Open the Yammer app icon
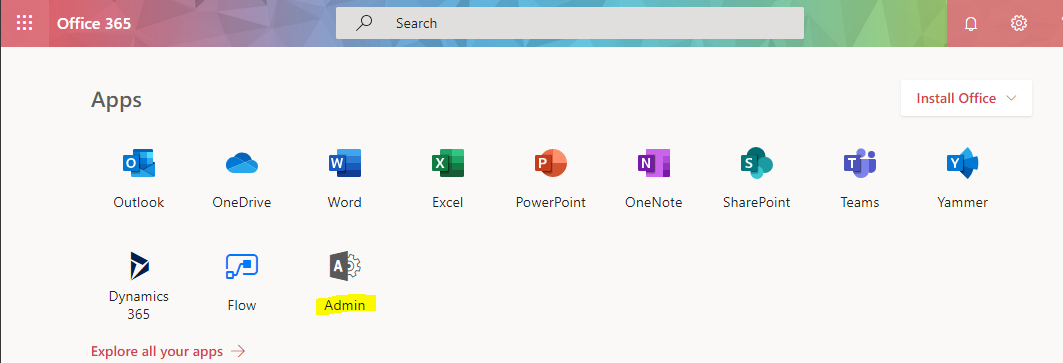 point(963,164)
